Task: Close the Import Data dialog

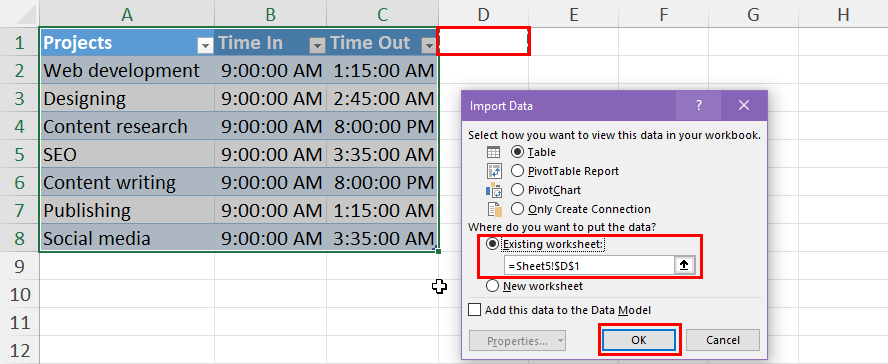Action: point(744,105)
